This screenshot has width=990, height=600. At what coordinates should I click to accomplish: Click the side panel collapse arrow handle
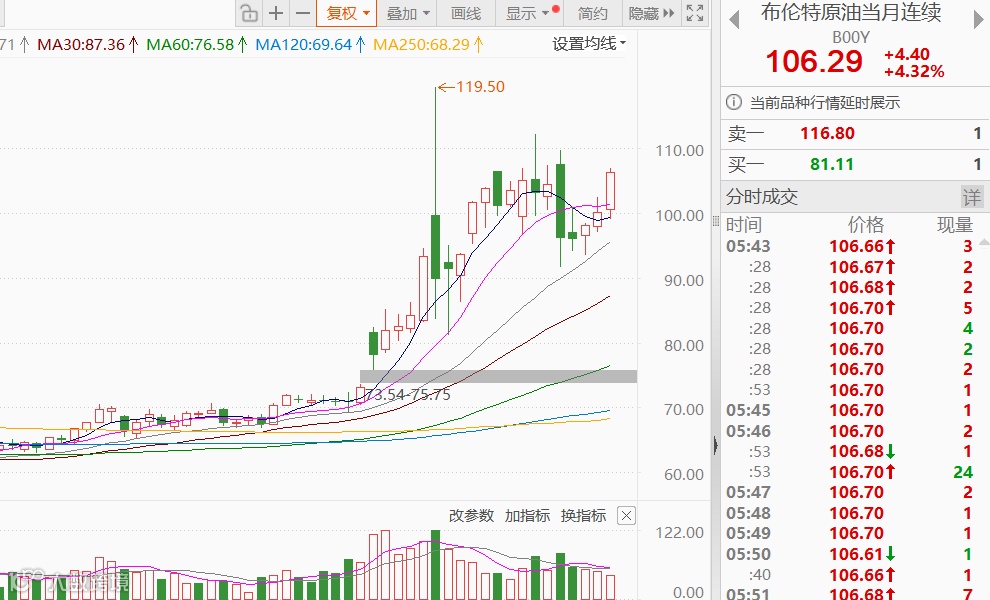715,445
